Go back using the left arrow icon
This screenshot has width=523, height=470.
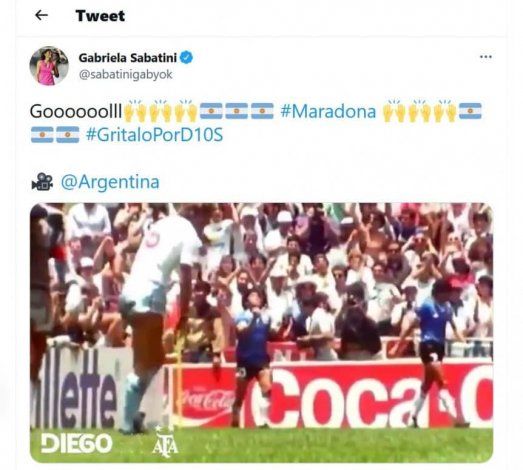[41, 15]
